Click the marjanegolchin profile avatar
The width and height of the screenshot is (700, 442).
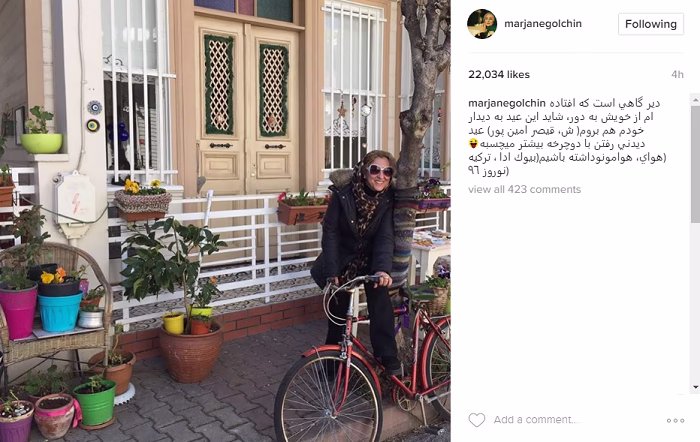pyautogui.click(x=482, y=24)
